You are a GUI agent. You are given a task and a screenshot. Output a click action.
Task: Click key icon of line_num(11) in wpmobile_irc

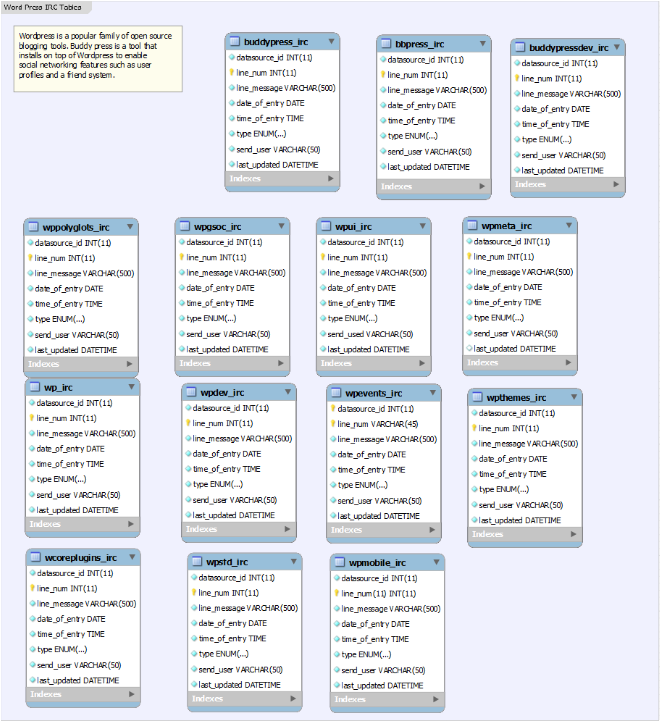pyautogui.click(x=337, y=593)
